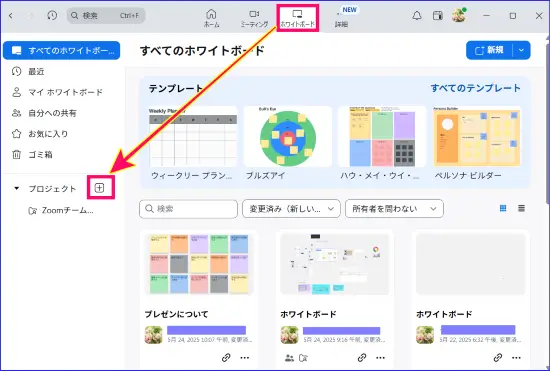Viewport: 550px width, 371px height.
Task: Open the ホーム tab
Action: click(x=212, y=19)
